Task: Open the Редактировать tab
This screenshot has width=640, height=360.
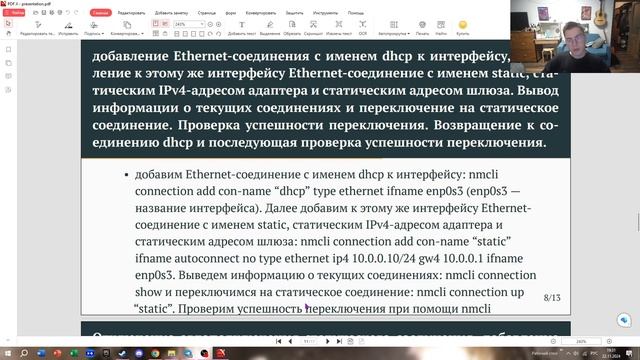Action: coord(131,13)
